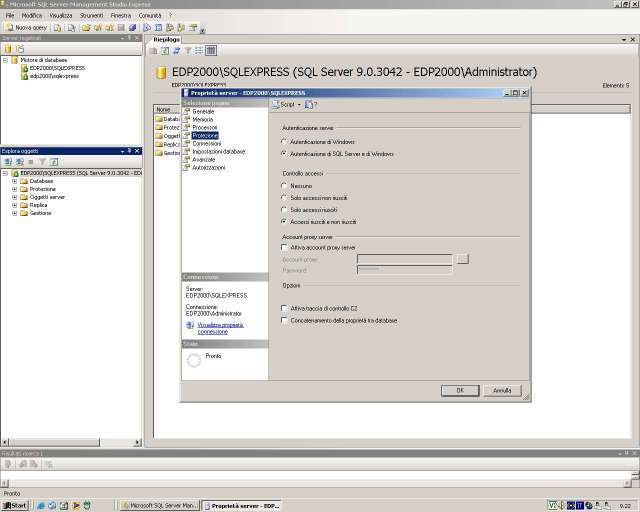Click the yellow server icon in registered servers toolbar

pyautogui.click(x=8, y=49)
